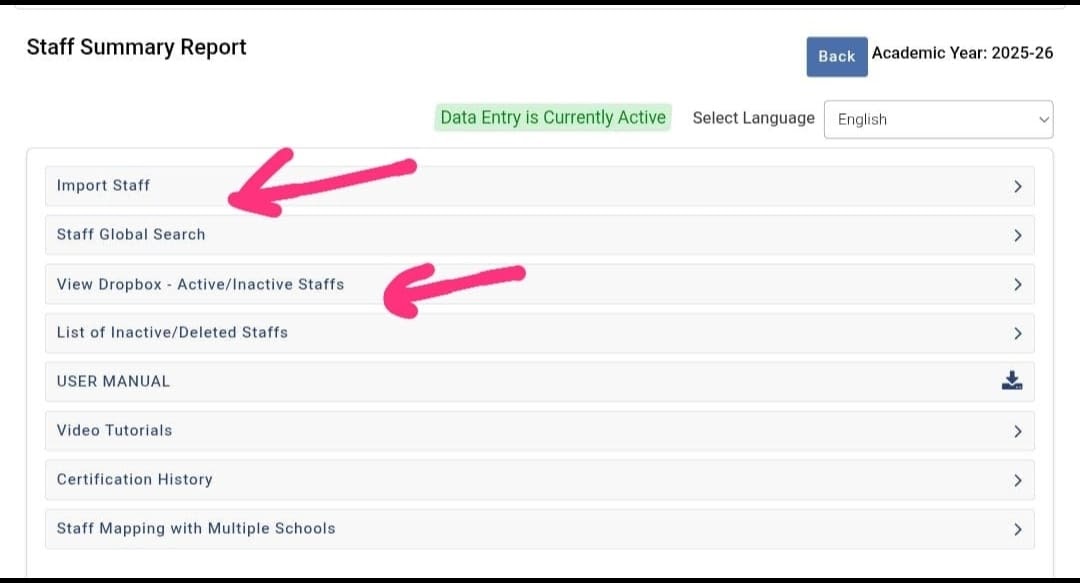The image size is (1080, 583).
Task: Click chevron next to Video Tutorials
Action: 1017,431
